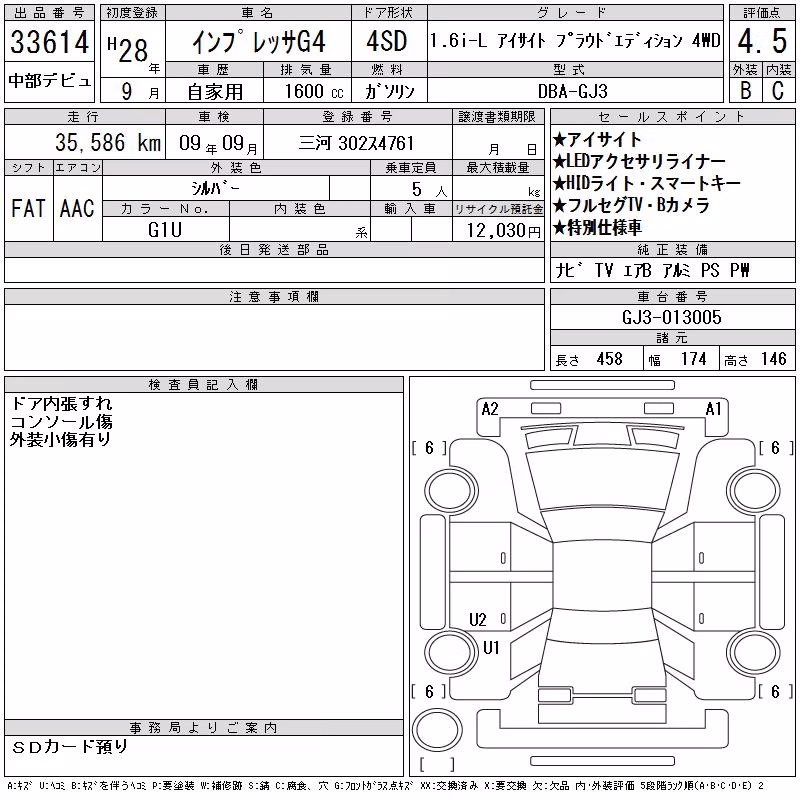Click the sales point ★HIDライト・スマートキー
The width and height of the screenshot is (800, 800).
coord(646,183)
